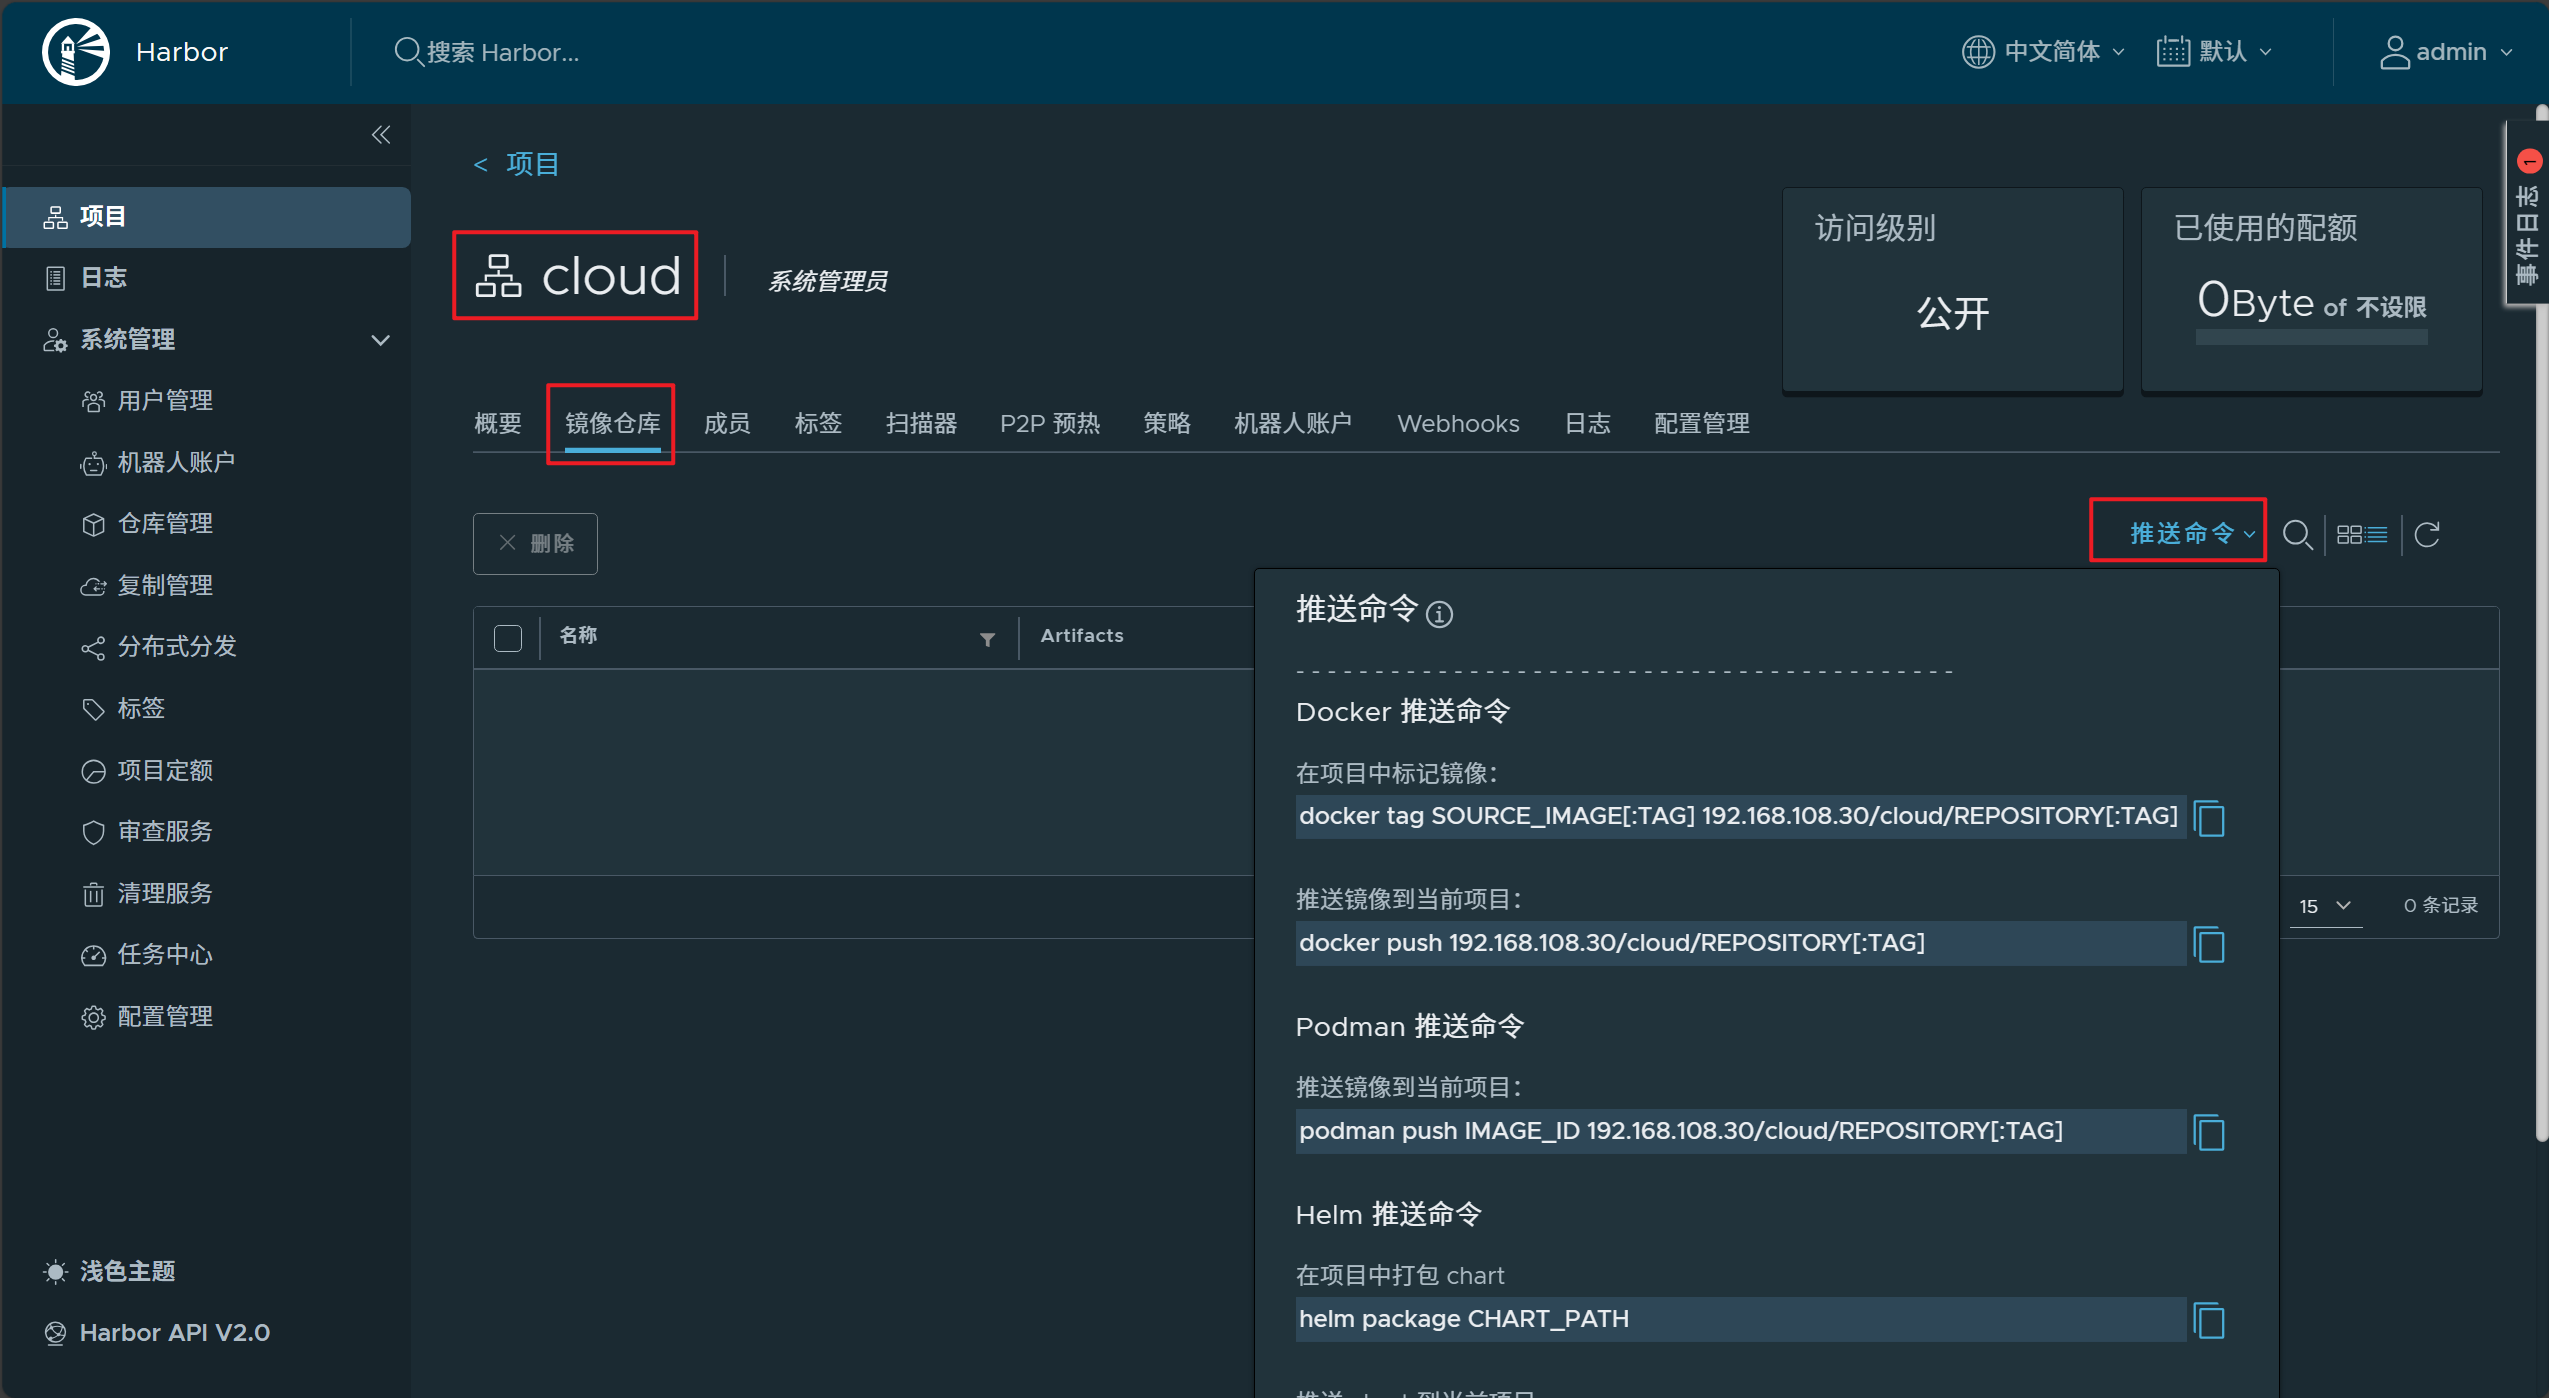2549x1398 pixels.
Task: Copy the helm package command
Action: tap(2208, 1320)
